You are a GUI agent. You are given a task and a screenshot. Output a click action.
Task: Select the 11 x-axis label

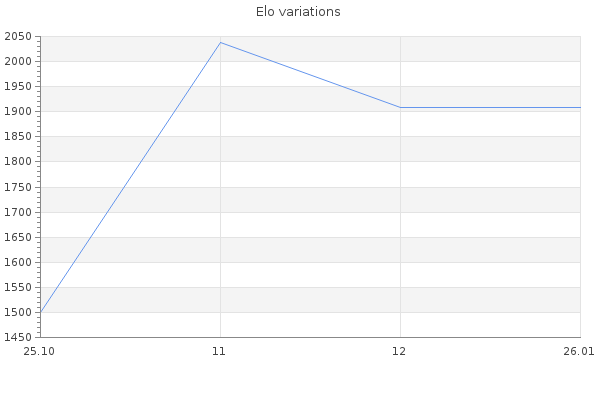click(220, 350)
